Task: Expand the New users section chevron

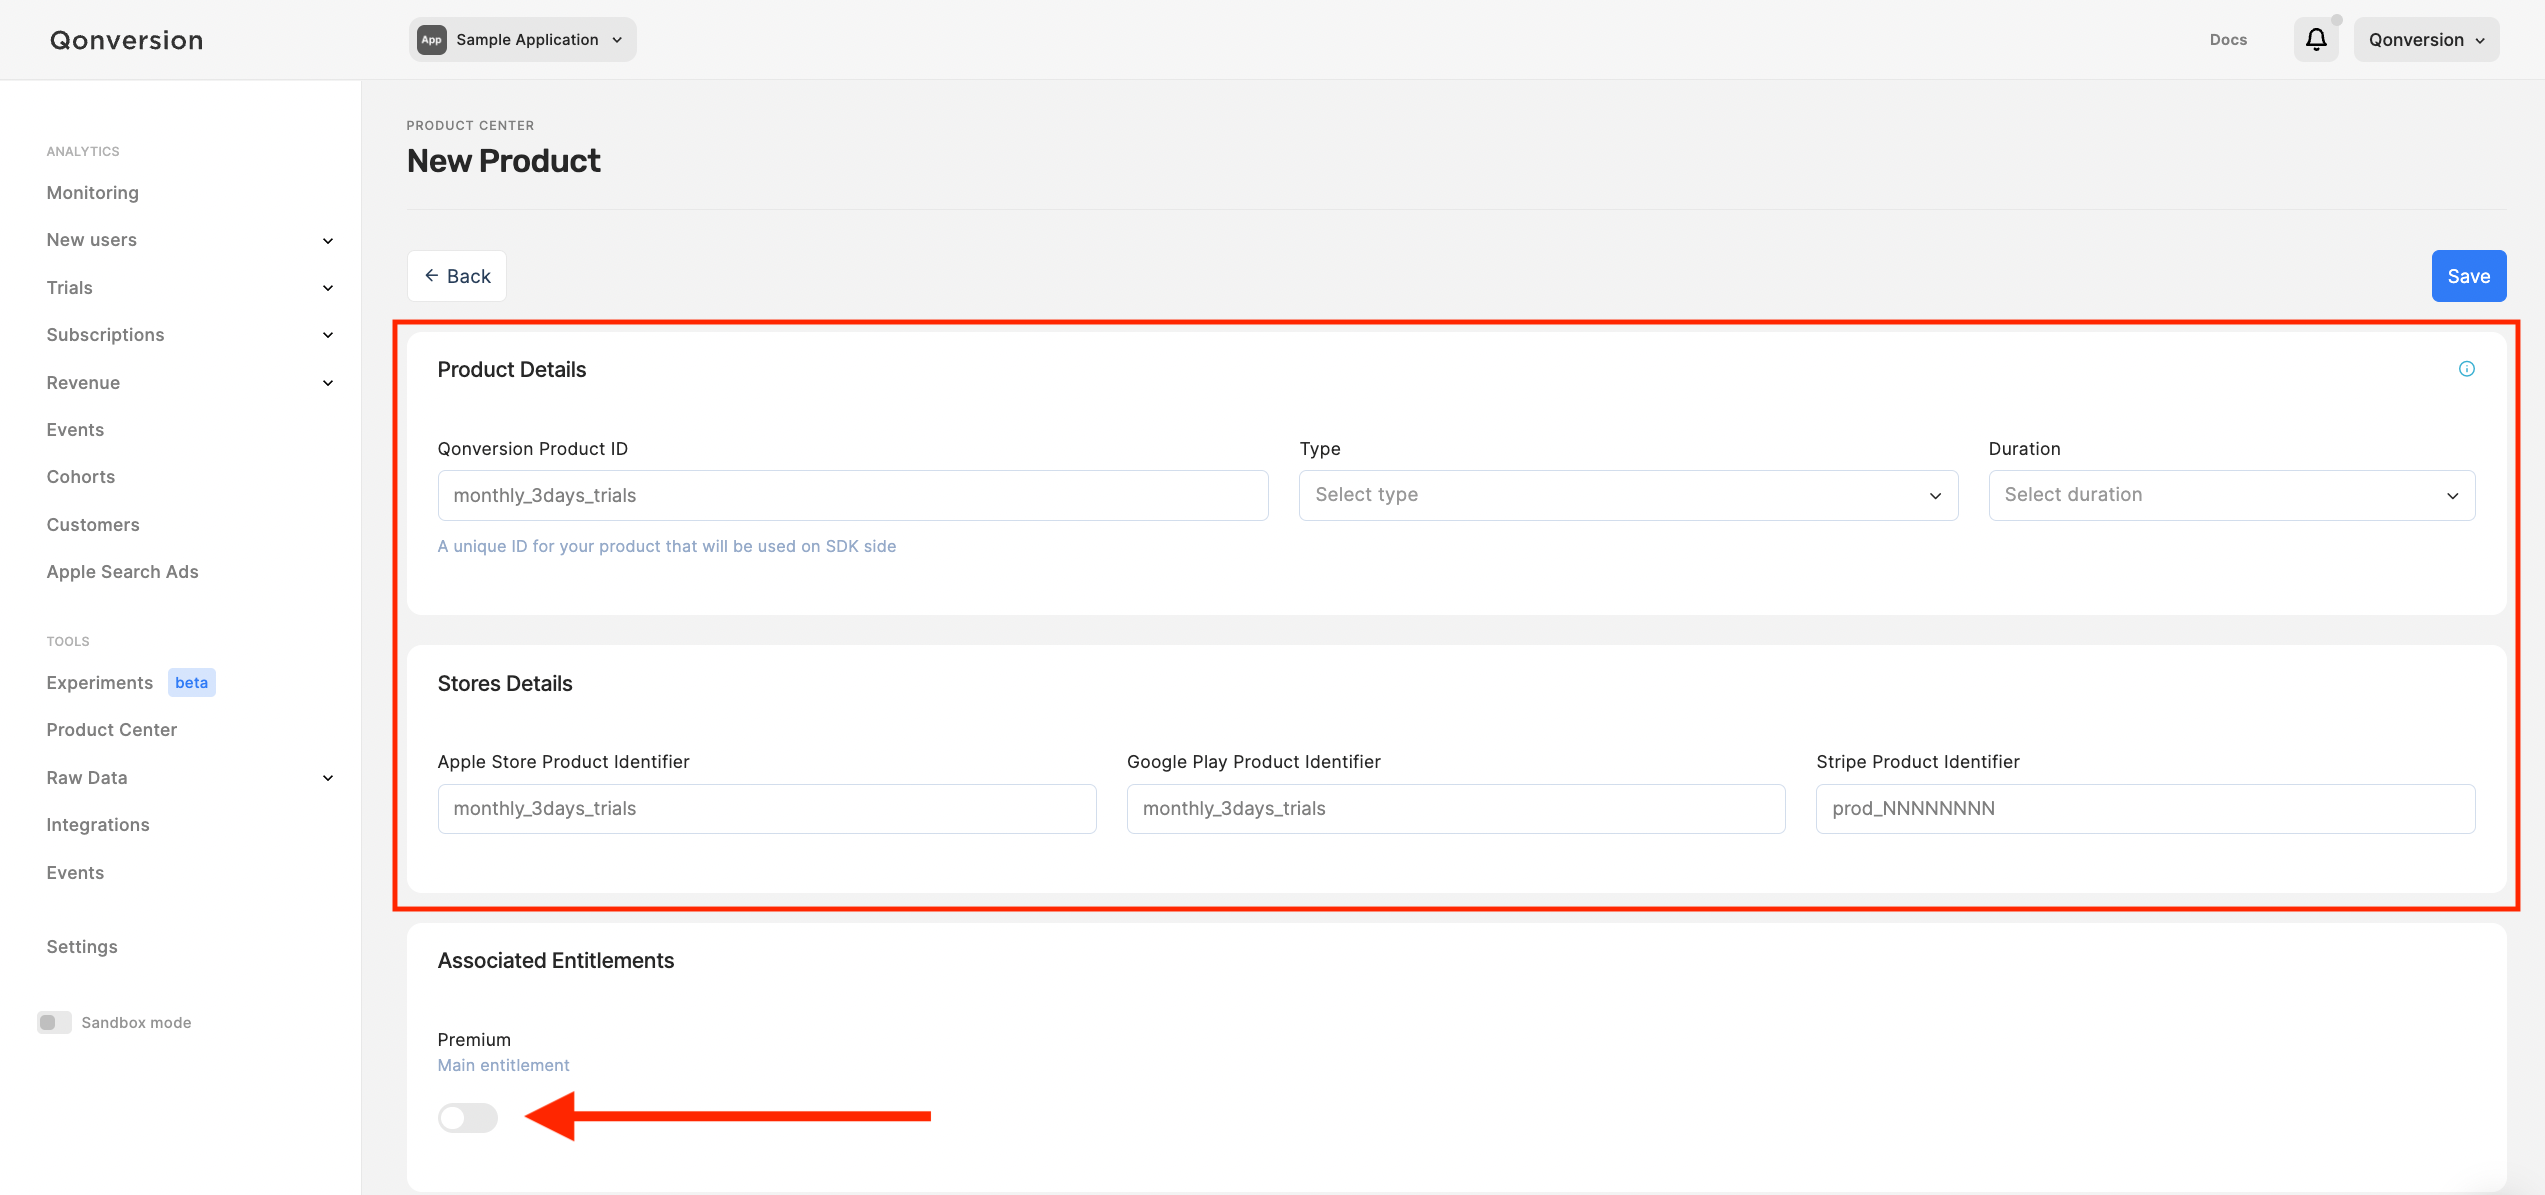Action: [x=328, y=241]
